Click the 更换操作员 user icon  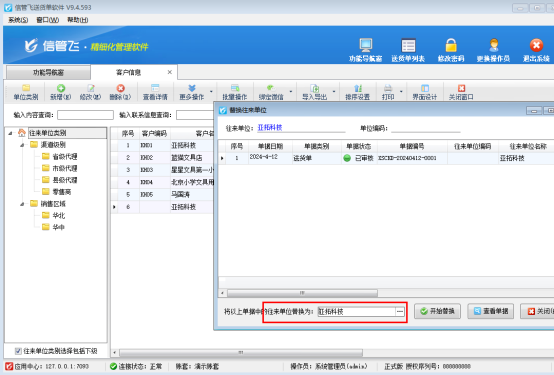pyautogui.click(x=494, y=45)
